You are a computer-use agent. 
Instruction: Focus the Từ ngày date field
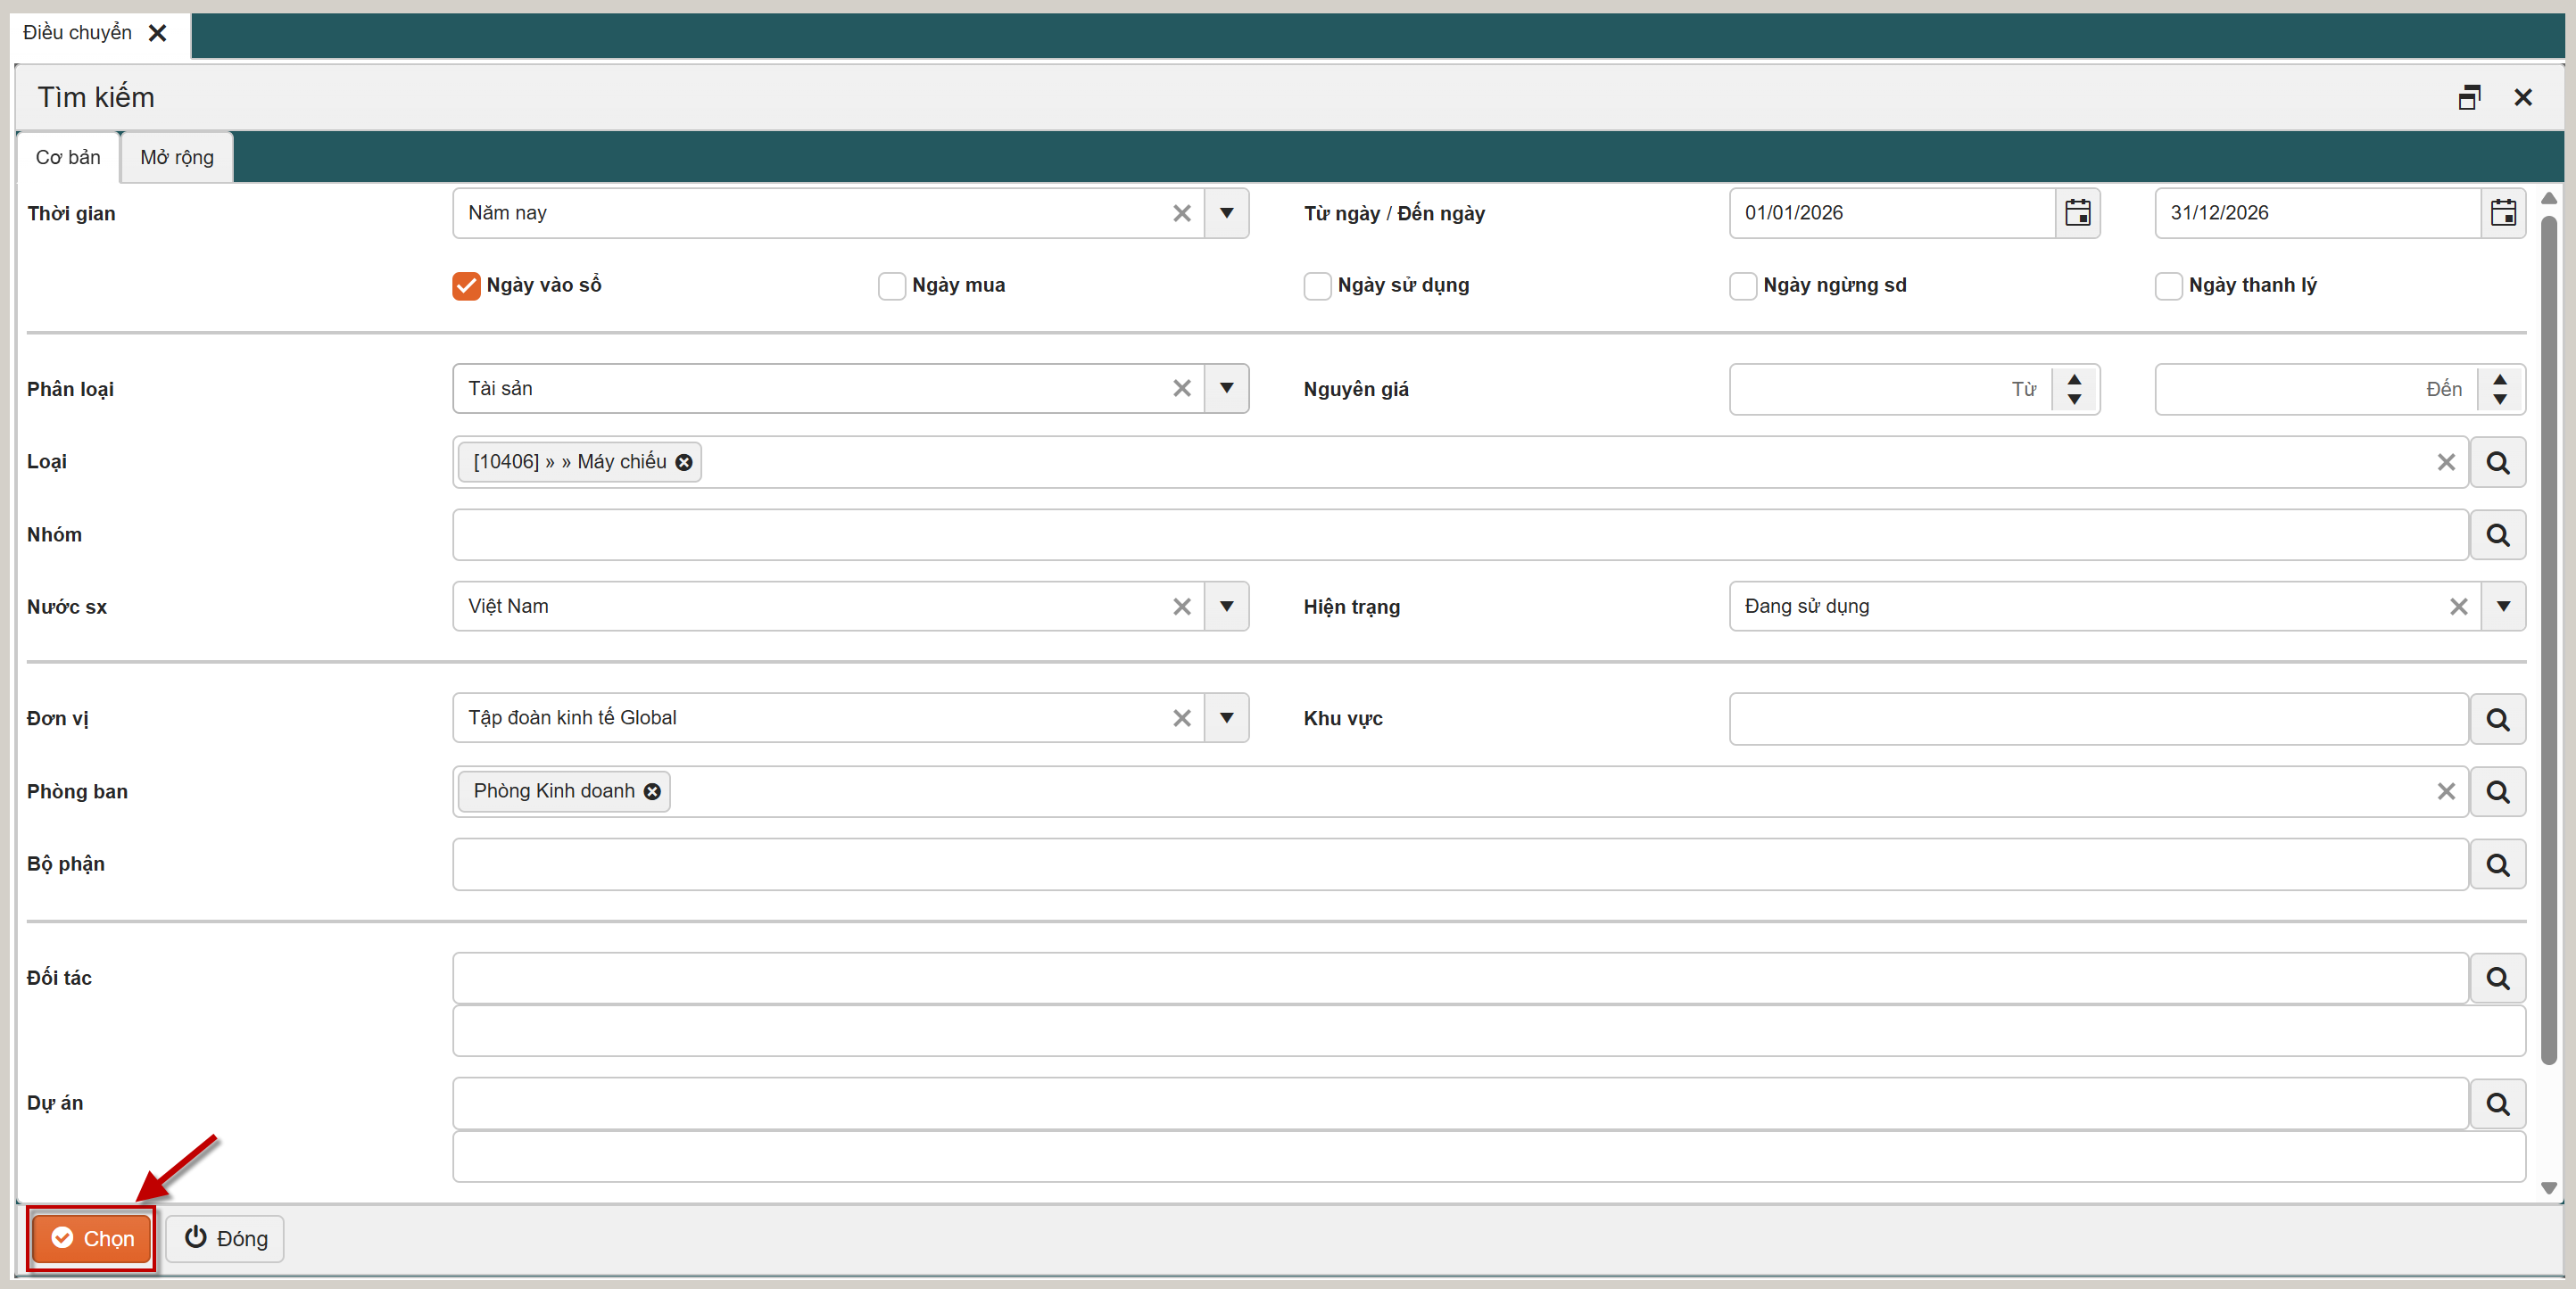point(1892,213)
